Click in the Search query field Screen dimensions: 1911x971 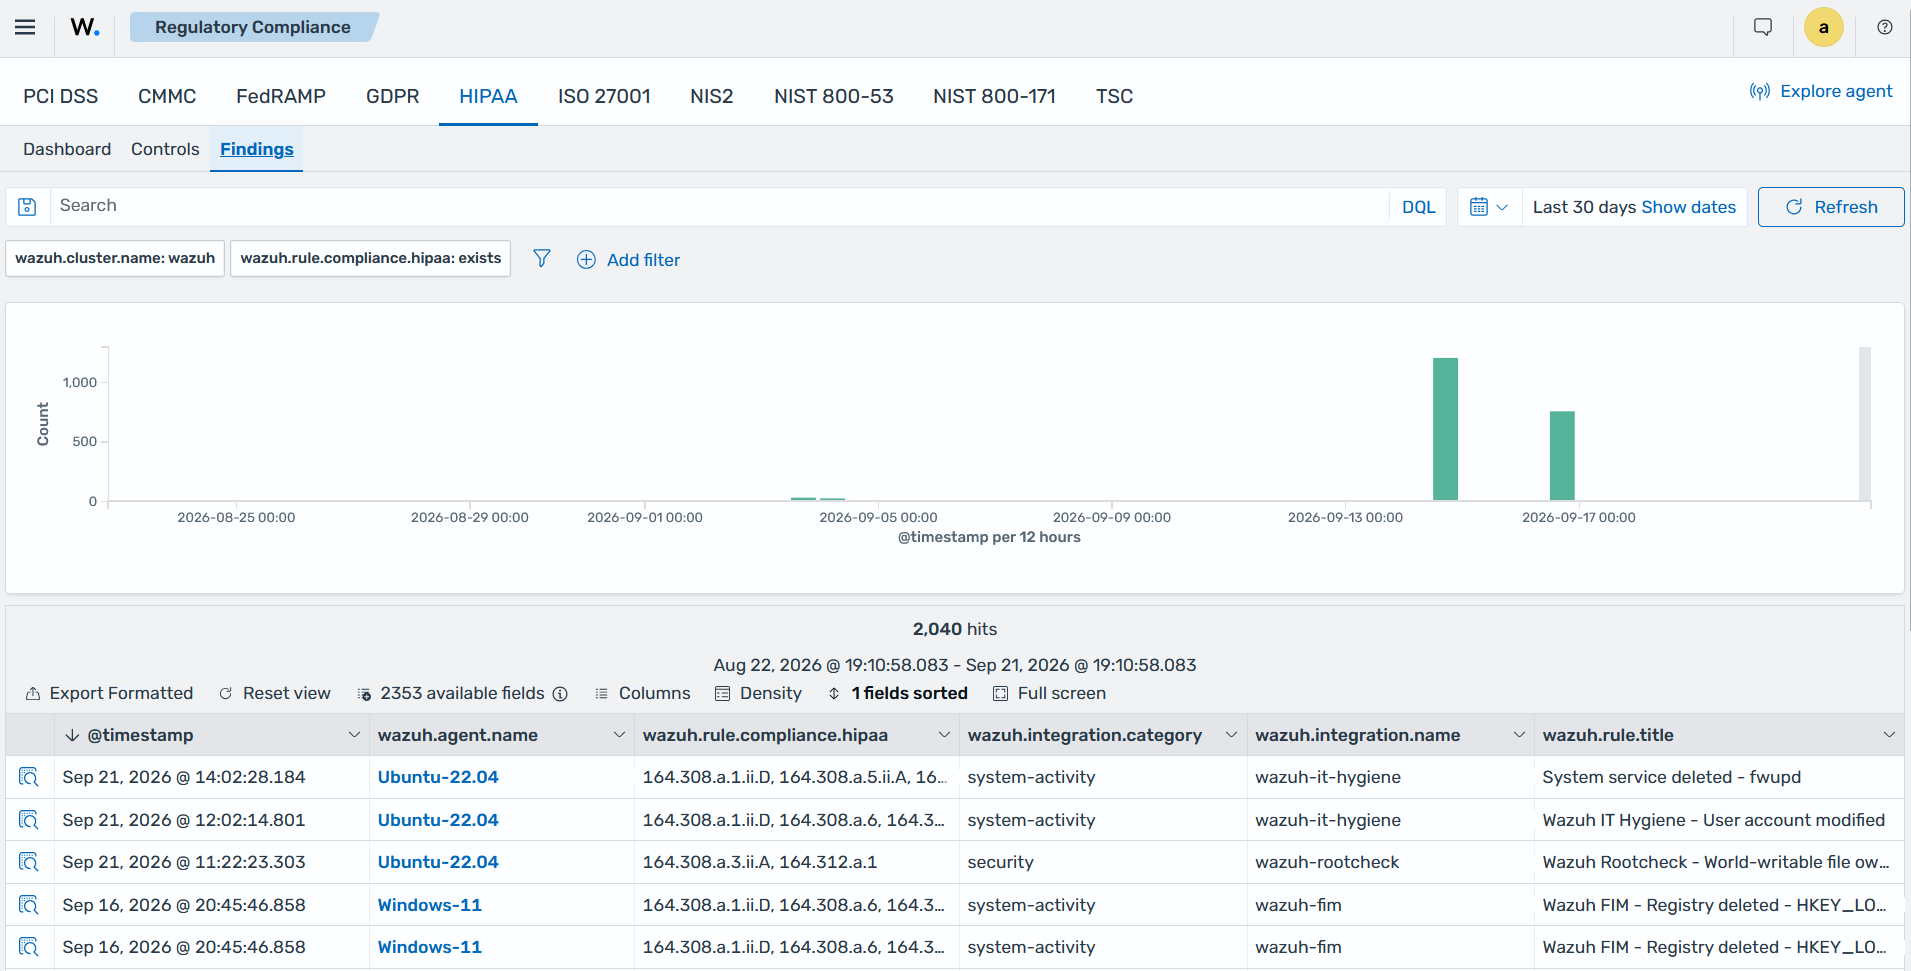point(719,207)
